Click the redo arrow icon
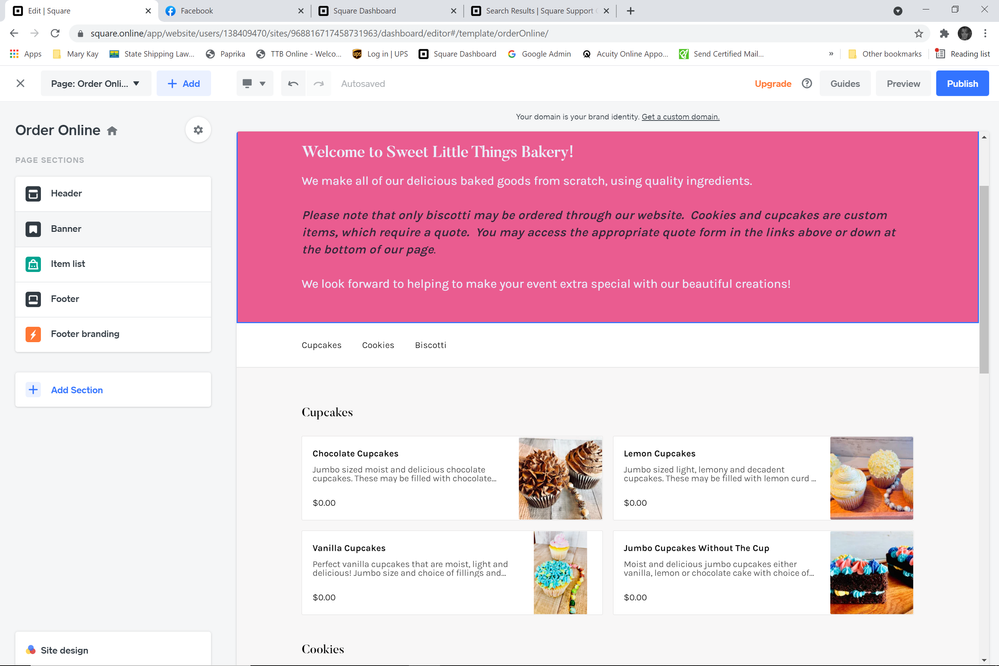Image resolution: width=999 pixels, height=666 pixels. click(319, 84)
